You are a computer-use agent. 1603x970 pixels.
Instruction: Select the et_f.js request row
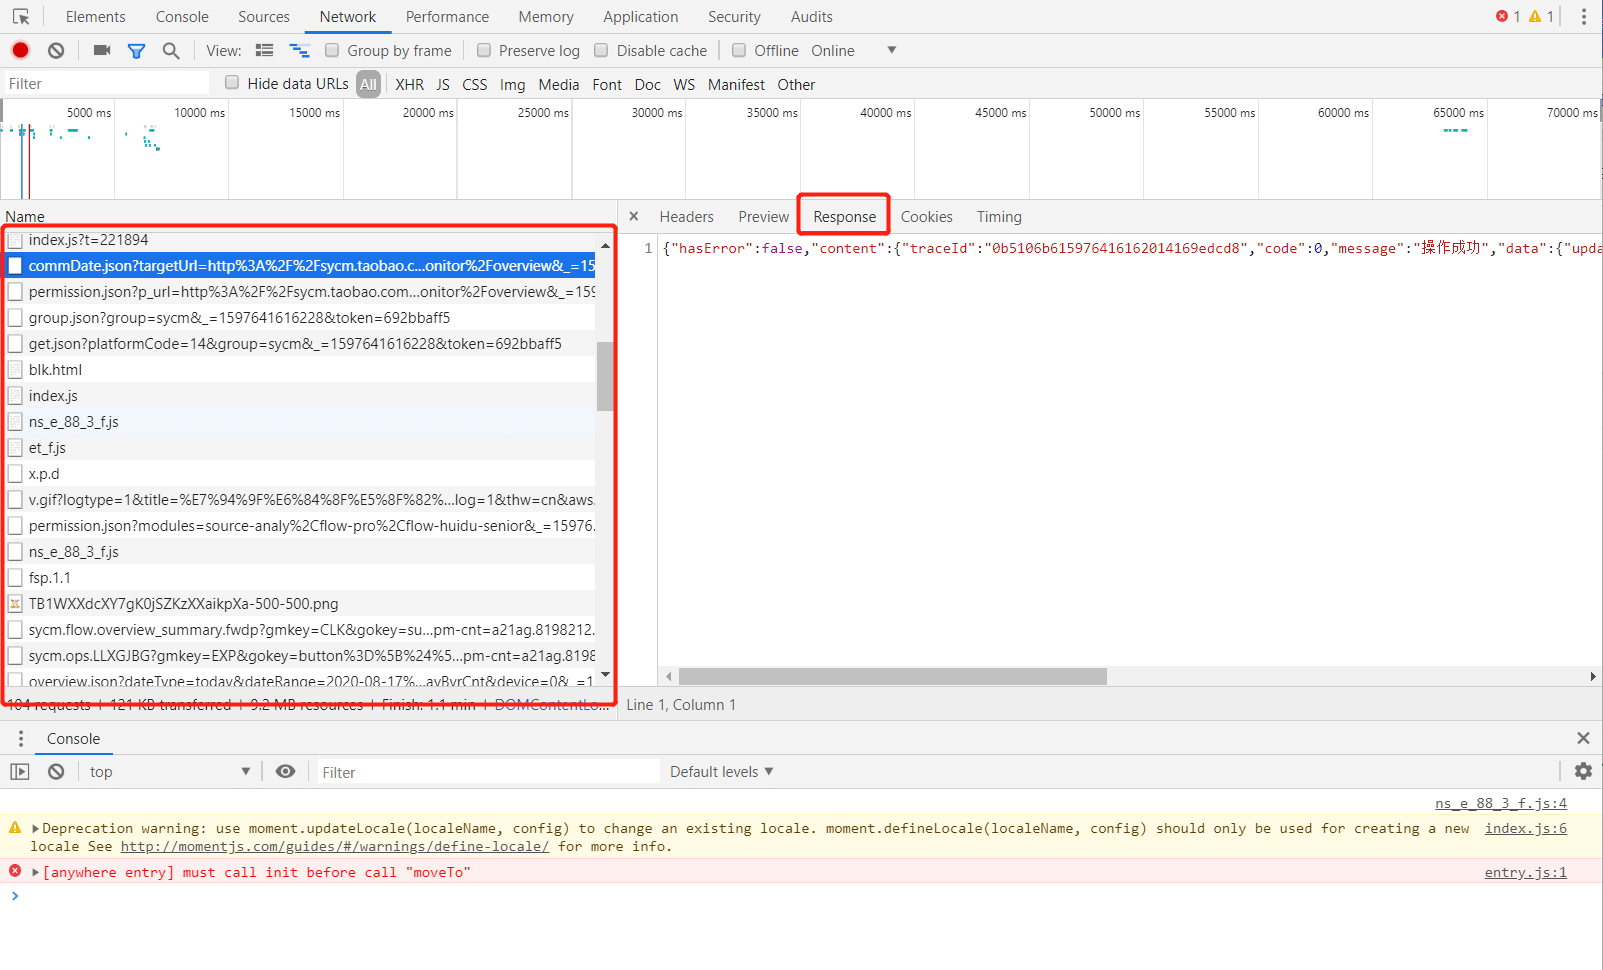point(300,447)
